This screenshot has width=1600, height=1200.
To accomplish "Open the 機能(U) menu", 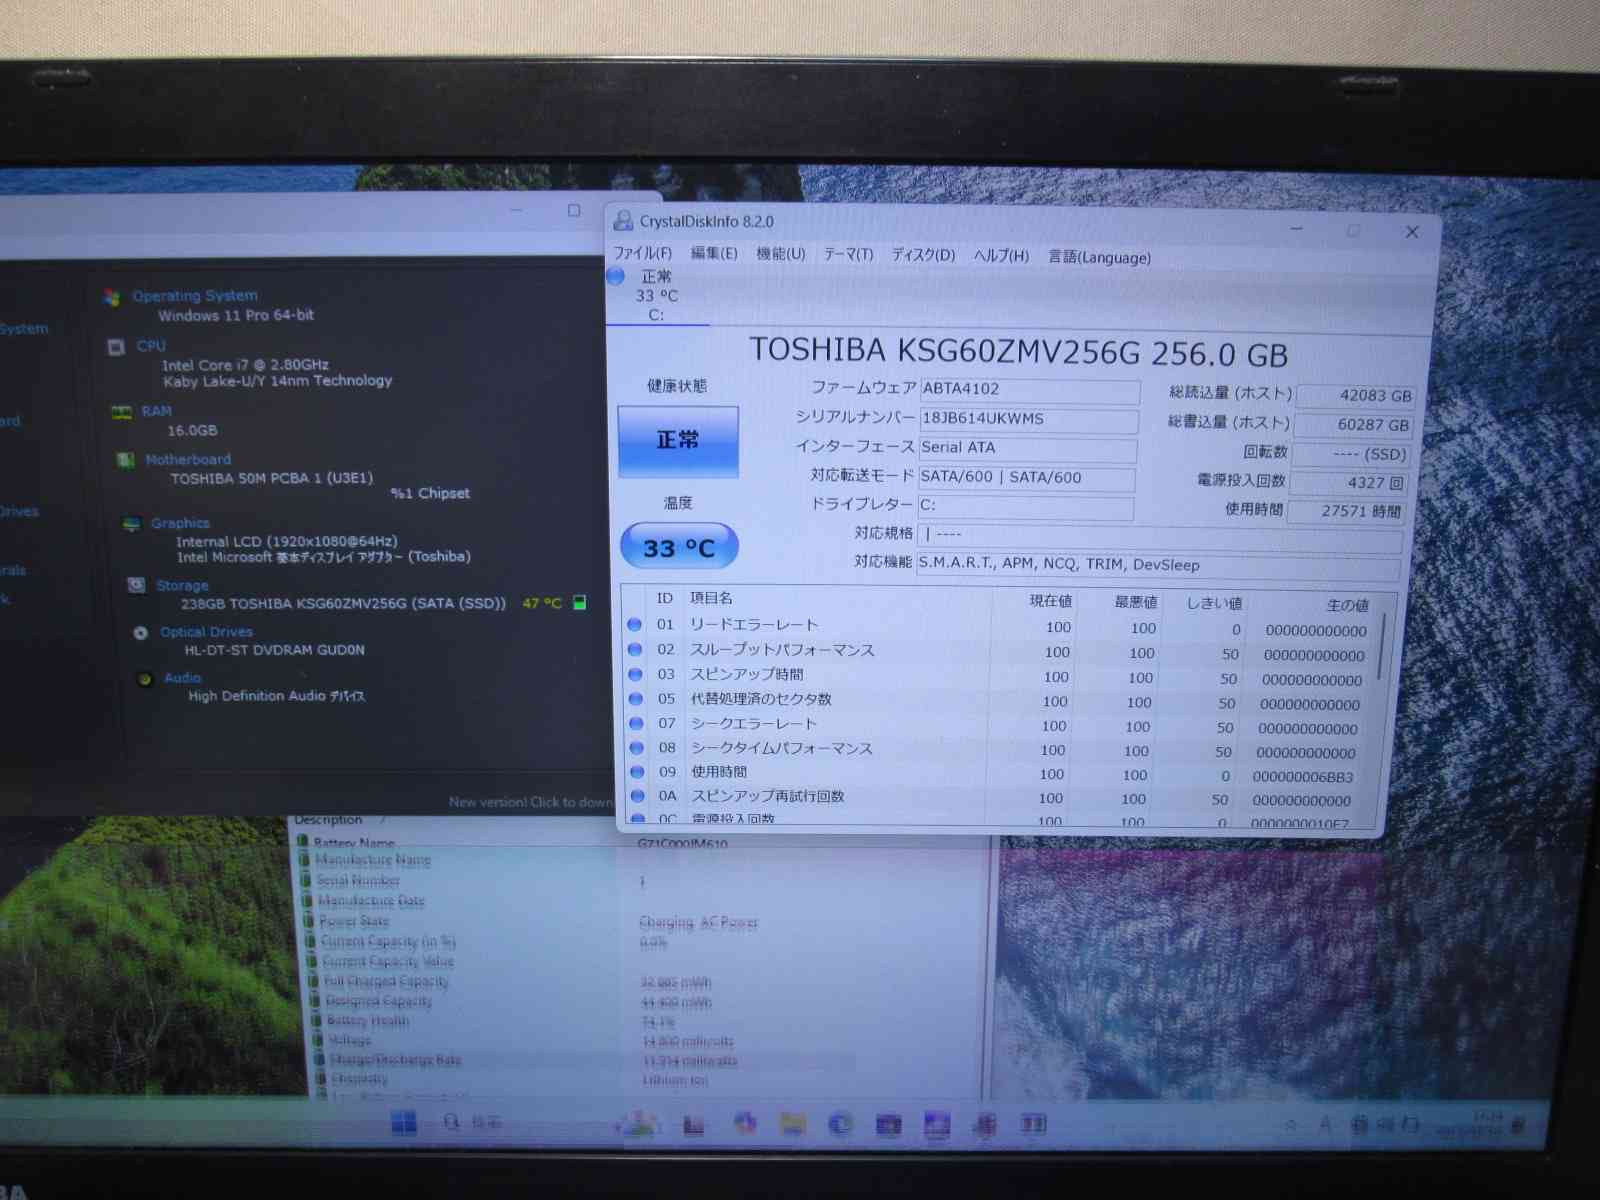I will tap(780, 254).
